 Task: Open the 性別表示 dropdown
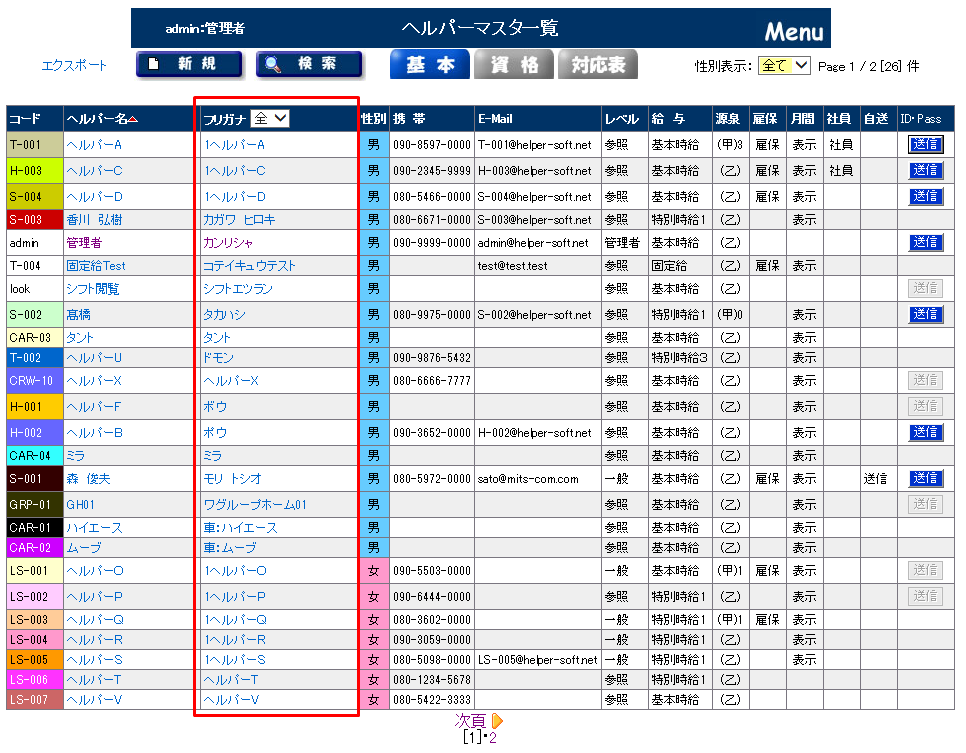[784, 66]
